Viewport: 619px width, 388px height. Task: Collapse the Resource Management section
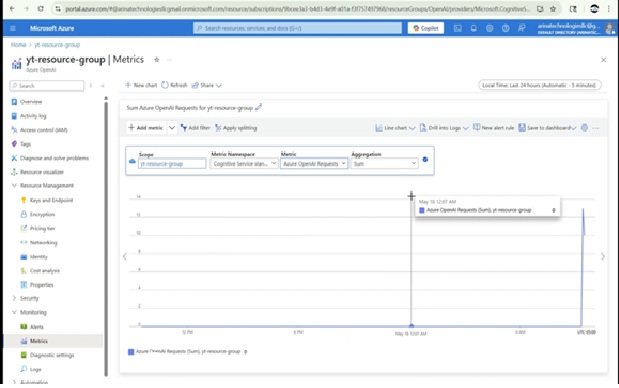pos(14,185)
